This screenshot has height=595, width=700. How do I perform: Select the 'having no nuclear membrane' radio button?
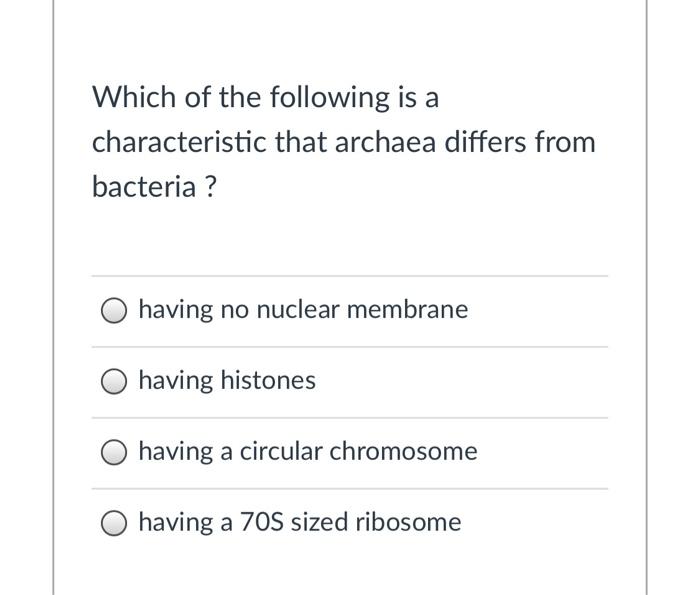tap(114, 310)
